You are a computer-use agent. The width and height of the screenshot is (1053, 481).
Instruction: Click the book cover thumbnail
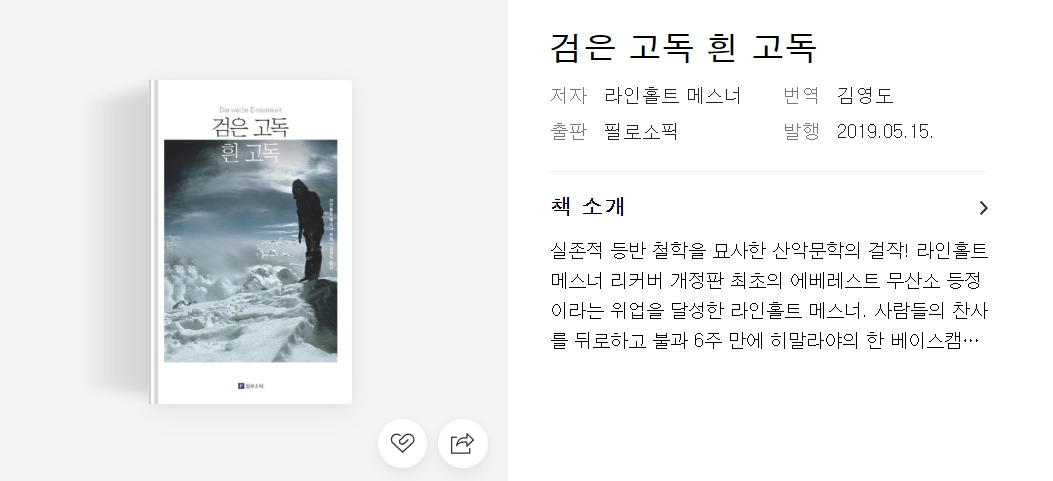(251, 242)
